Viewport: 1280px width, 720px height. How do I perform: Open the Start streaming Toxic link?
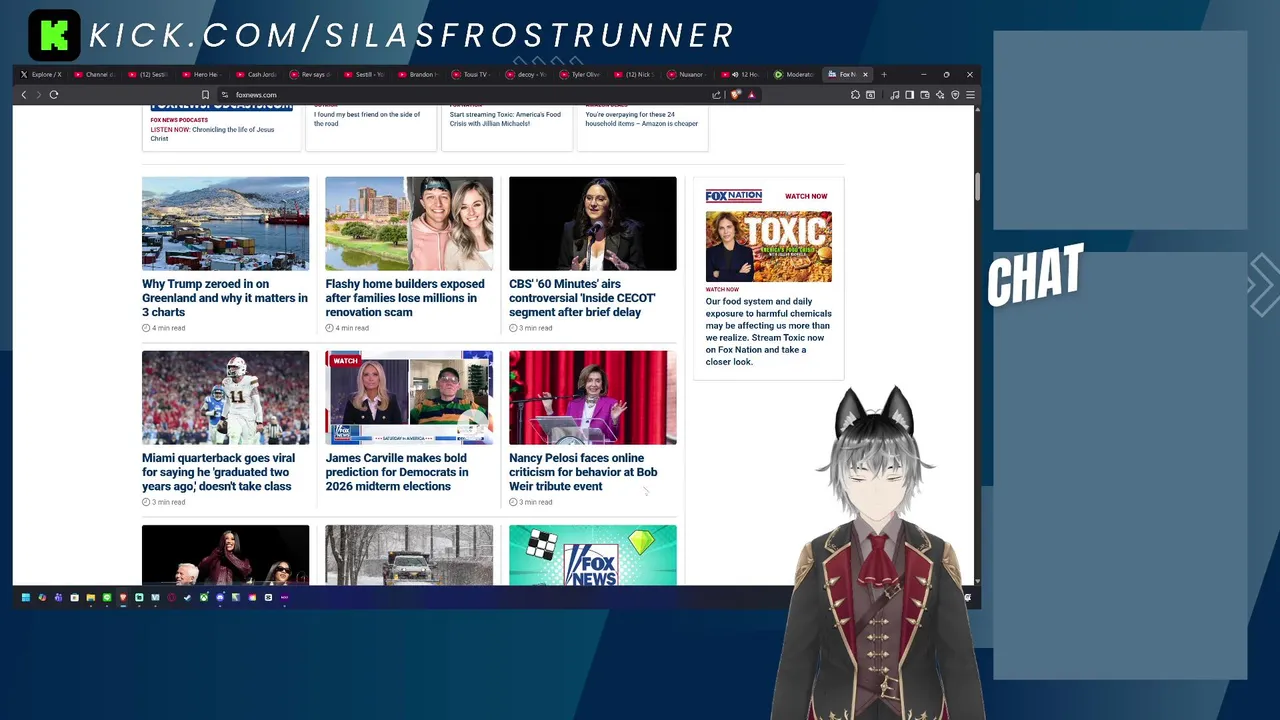click(505, 119)
